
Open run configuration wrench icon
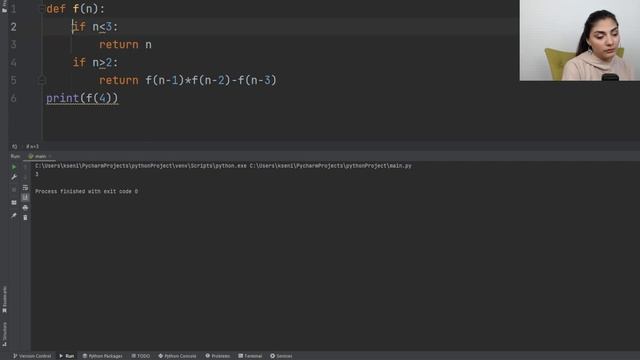[14, 177]
